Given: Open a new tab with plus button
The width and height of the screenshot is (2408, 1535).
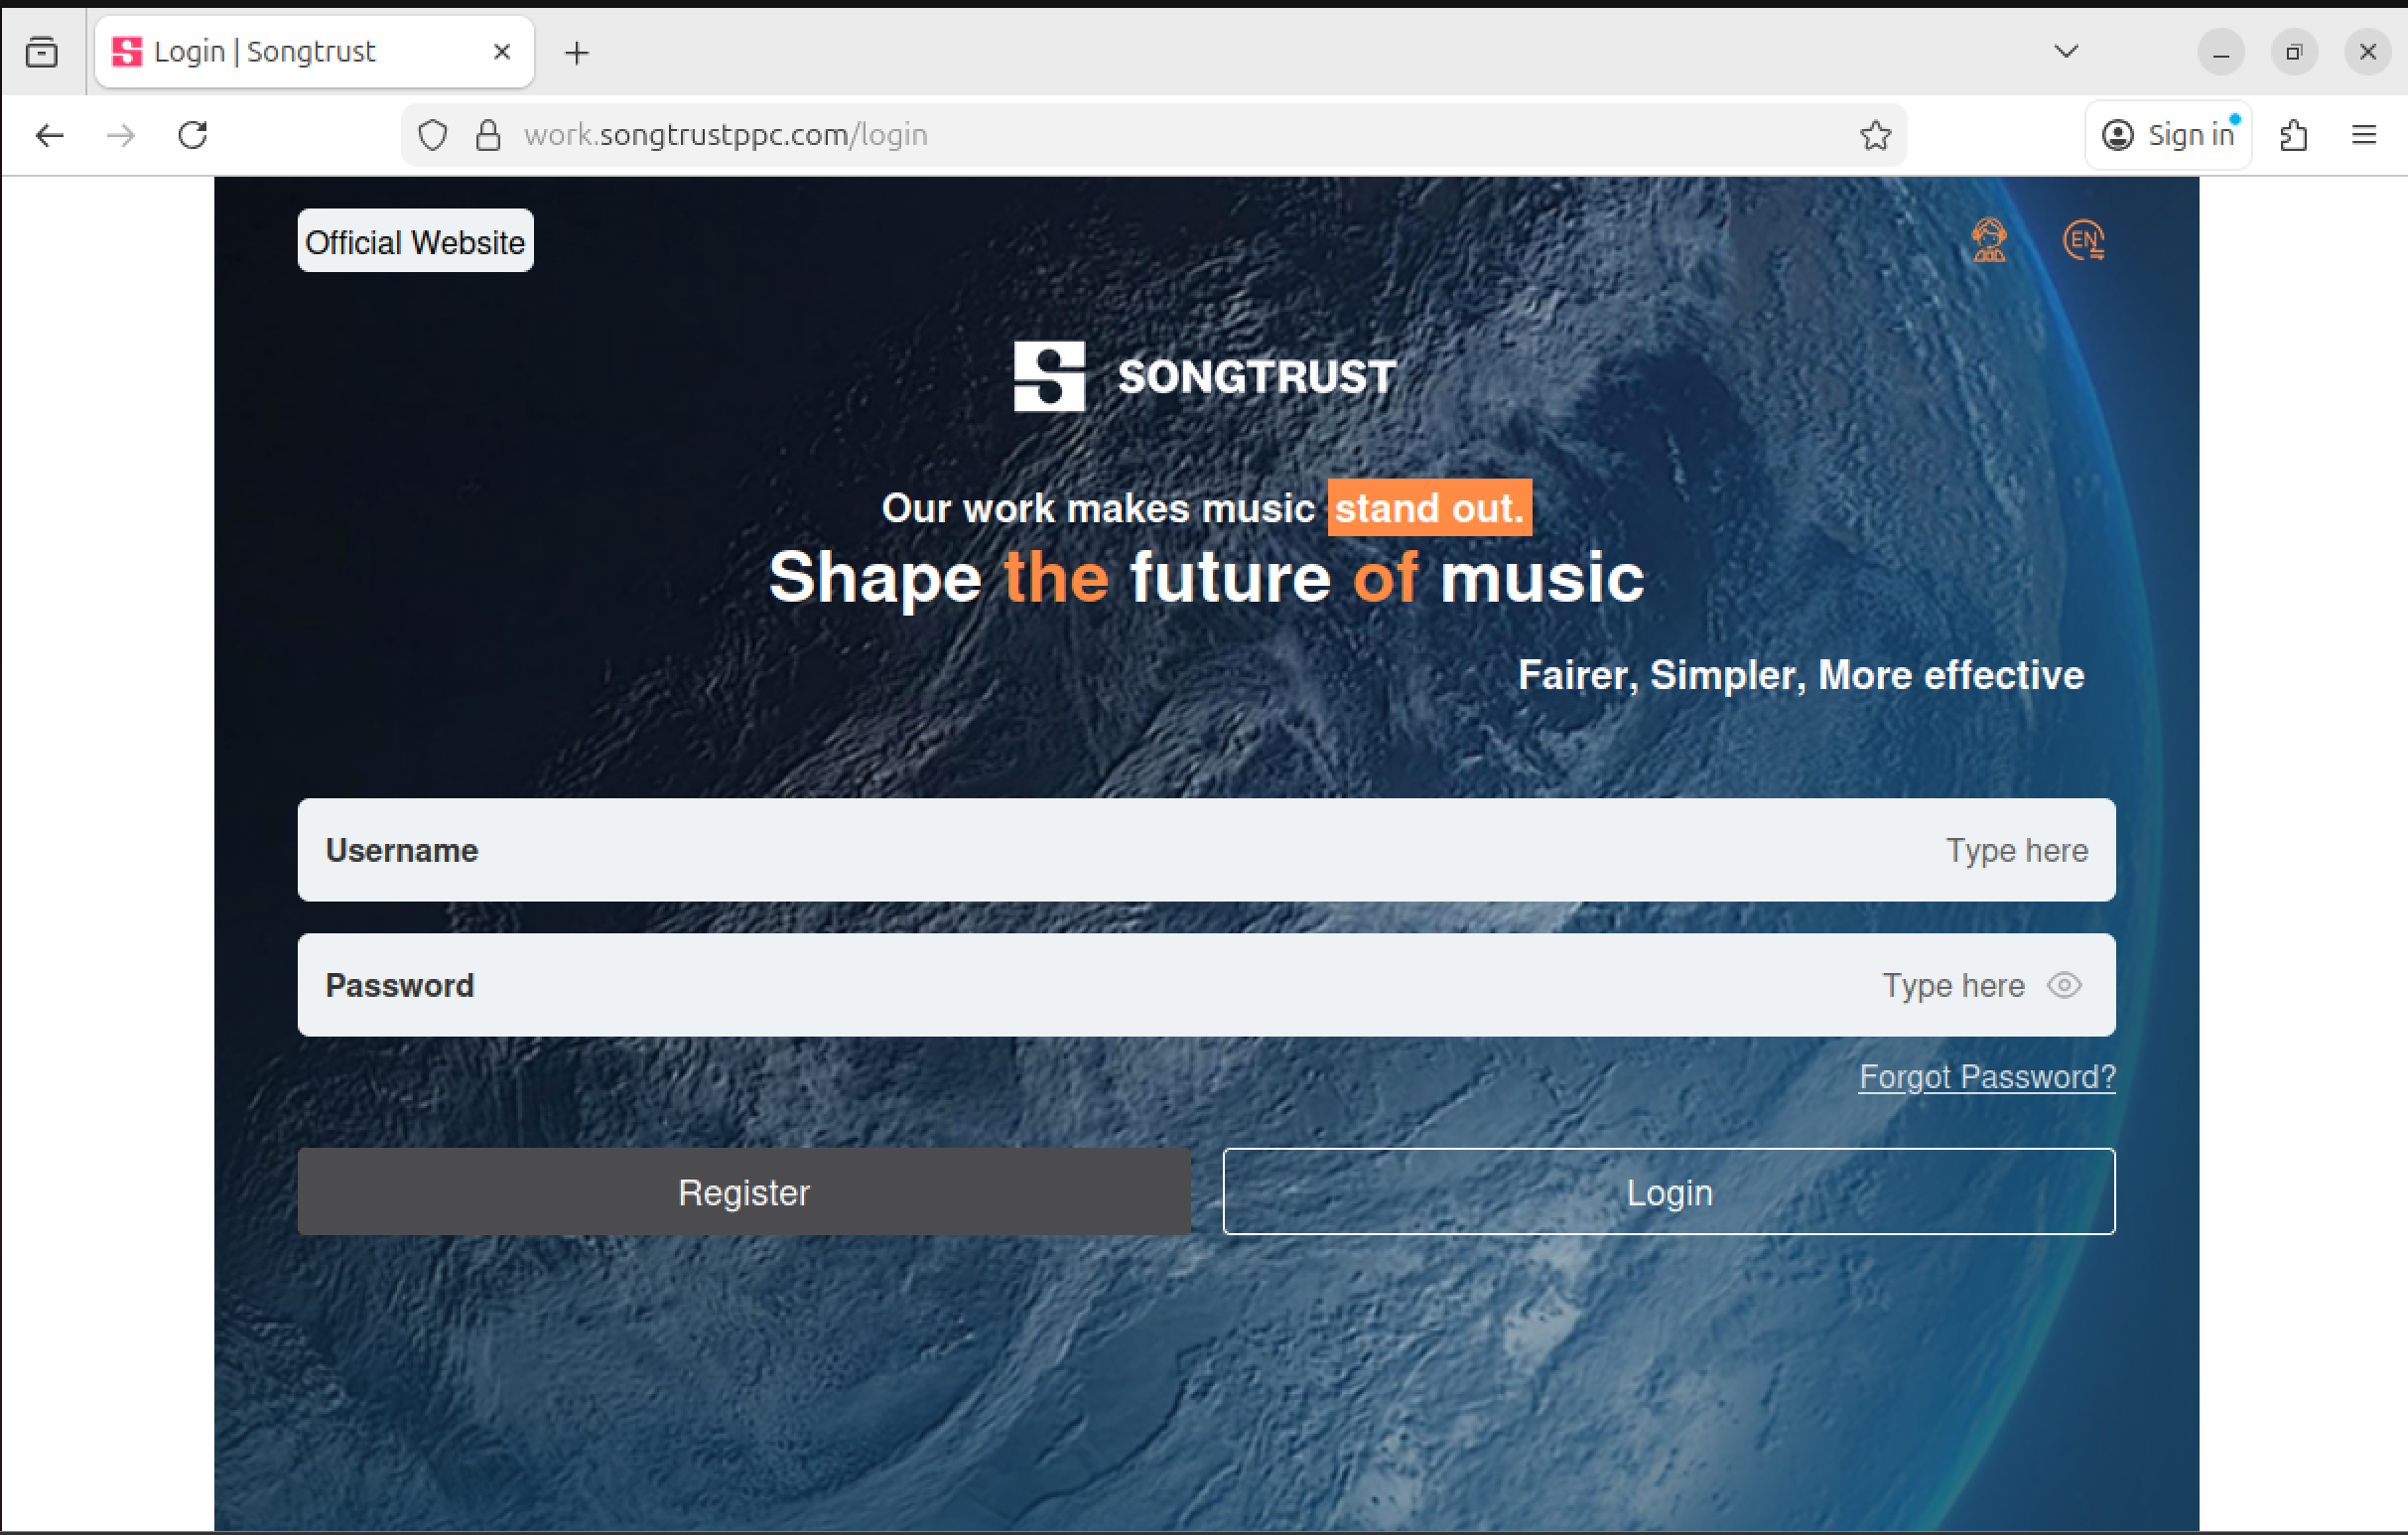Looking at the screenshot, I should pos(577,52).
